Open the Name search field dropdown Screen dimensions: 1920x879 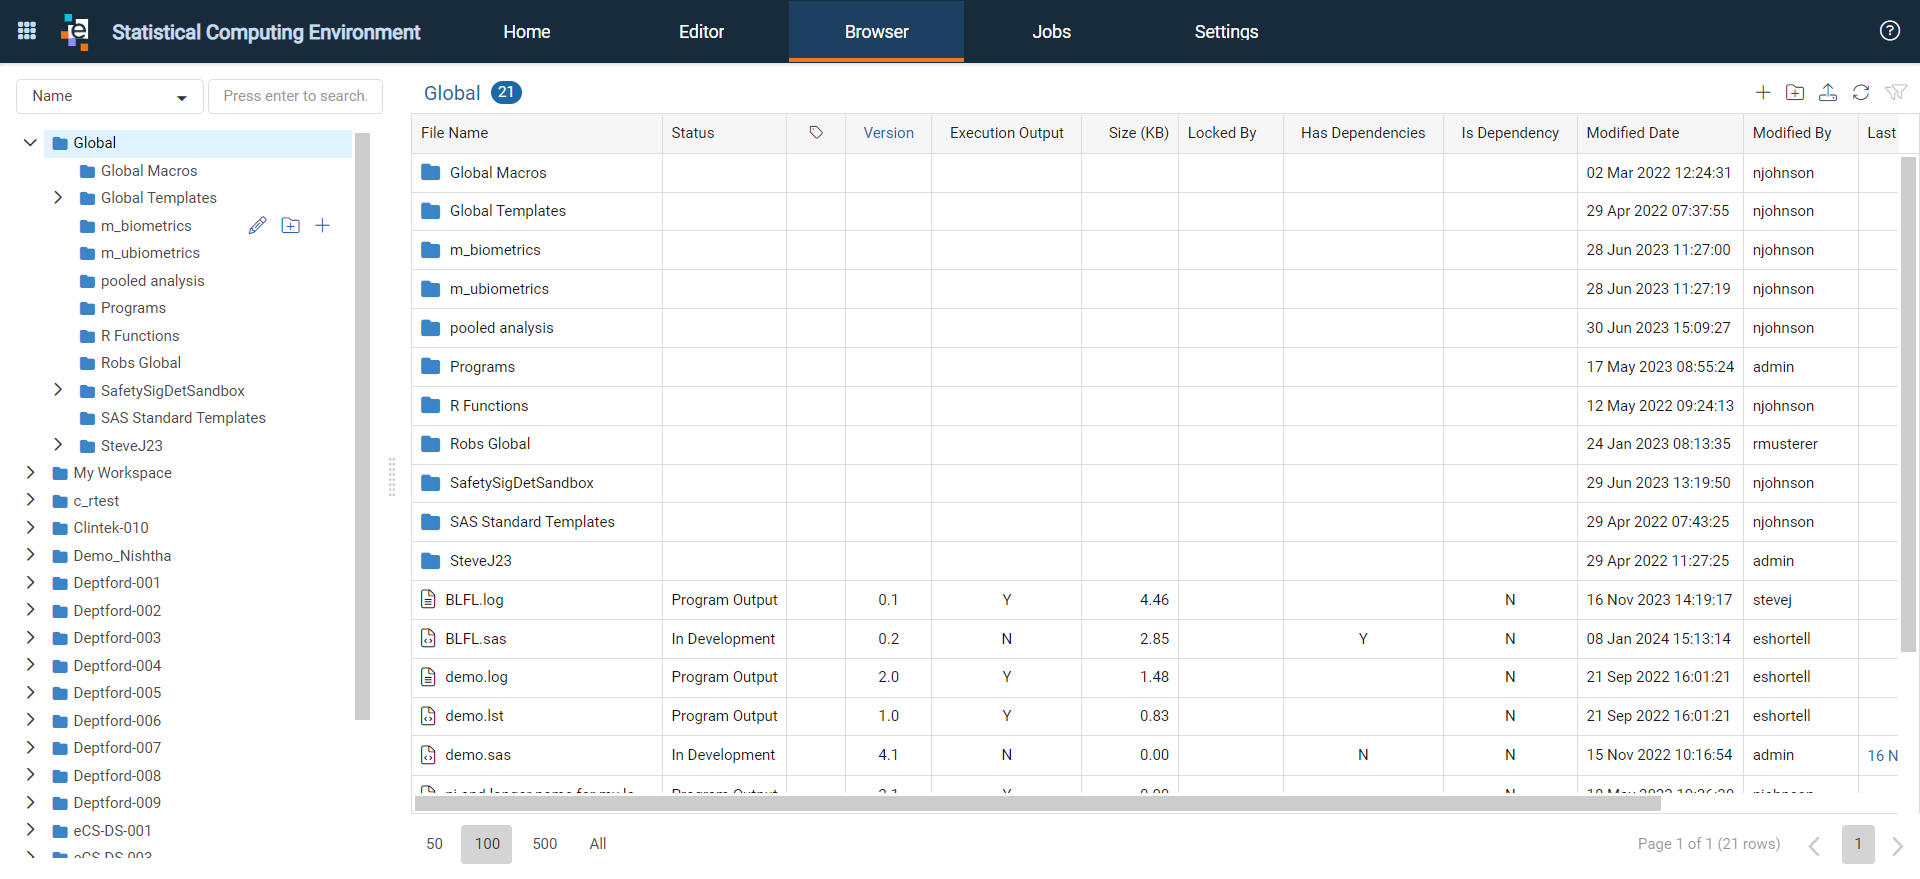click(x=110, y=96)
